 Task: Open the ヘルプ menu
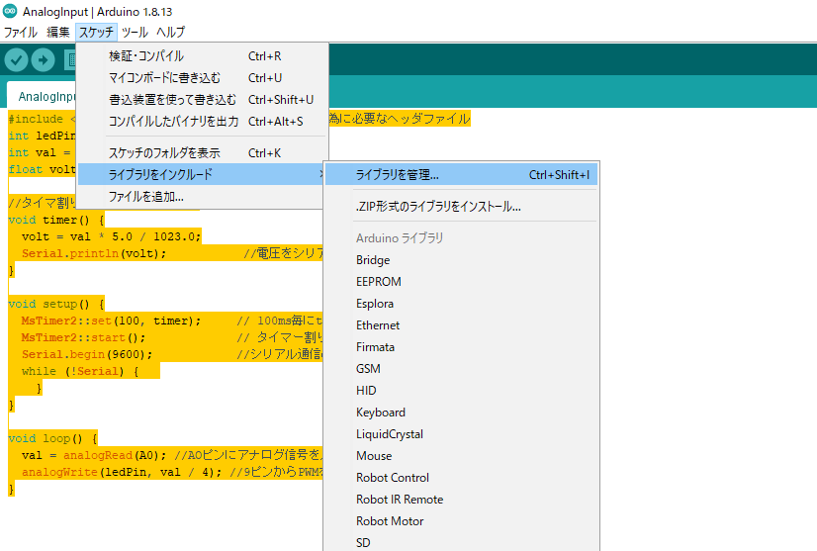point(170,32)
